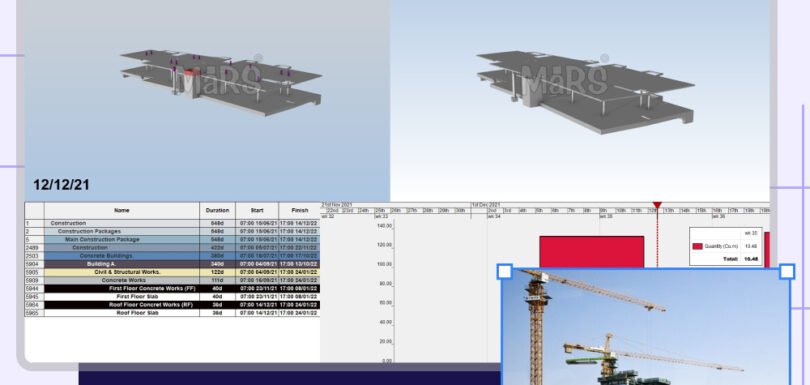Image resolution: width=810 pixels, height=385 pixels.
Task: Click the 12/12/21 date label
Action: [x=61, y=185]
